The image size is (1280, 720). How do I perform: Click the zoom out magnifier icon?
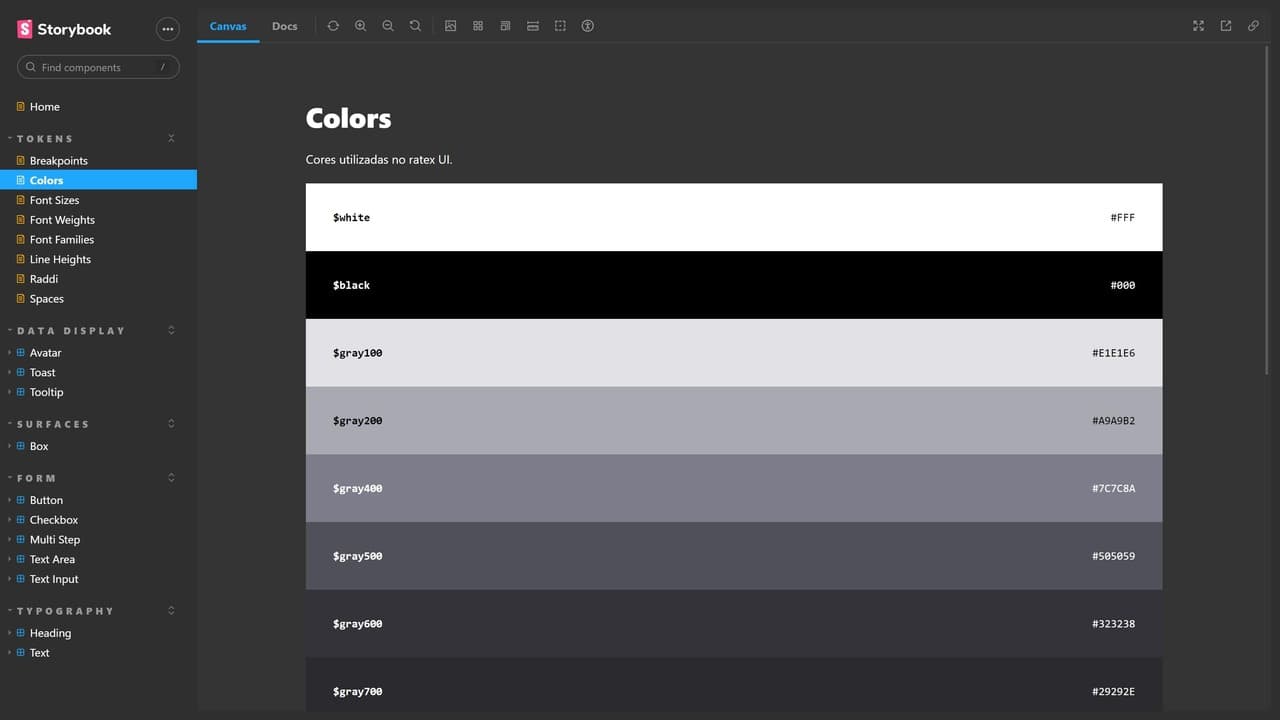tap(388, 26)
